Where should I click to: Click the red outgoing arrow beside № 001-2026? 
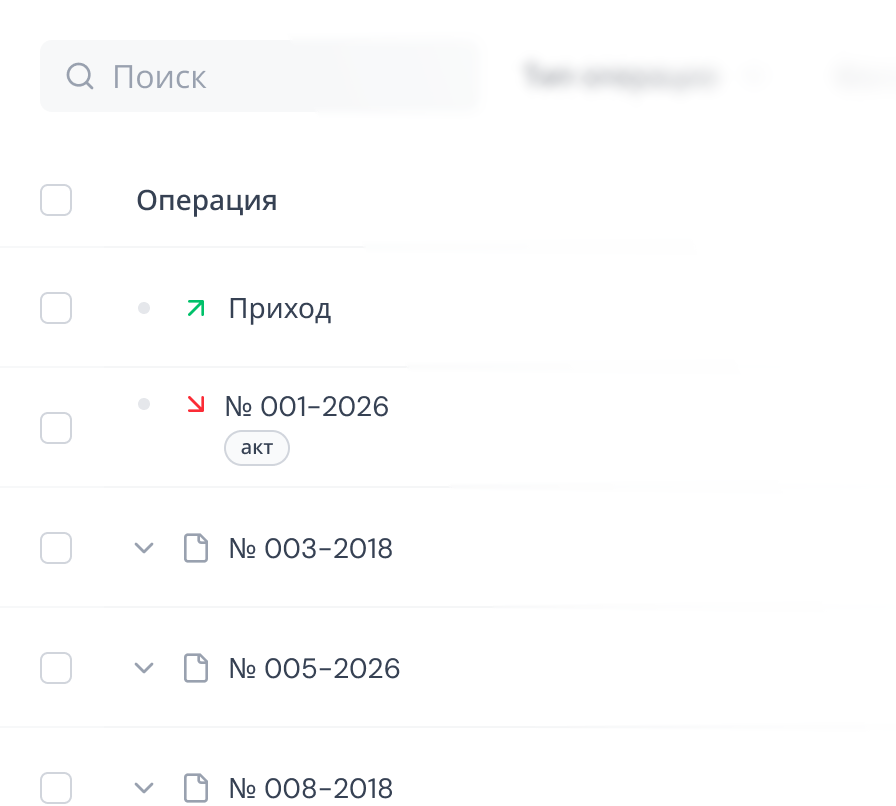[196, 404]
